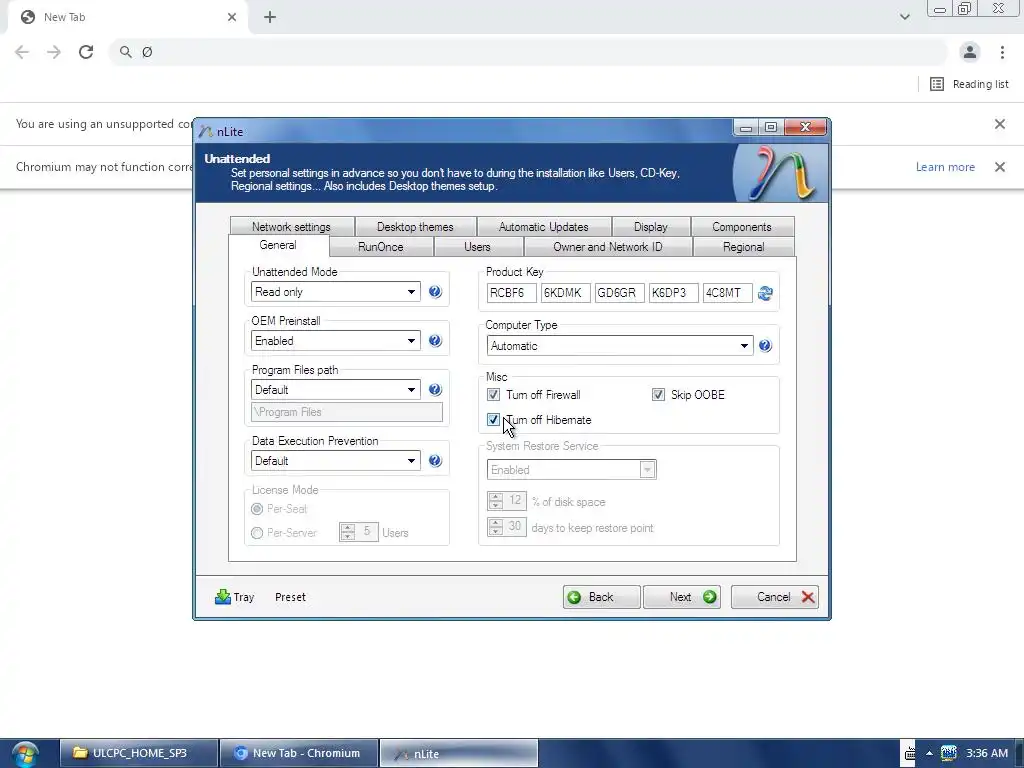Screen dimensions: 1024x768
Task: Click the product key field 4C8MT
Action: click(x=728, y=293)
